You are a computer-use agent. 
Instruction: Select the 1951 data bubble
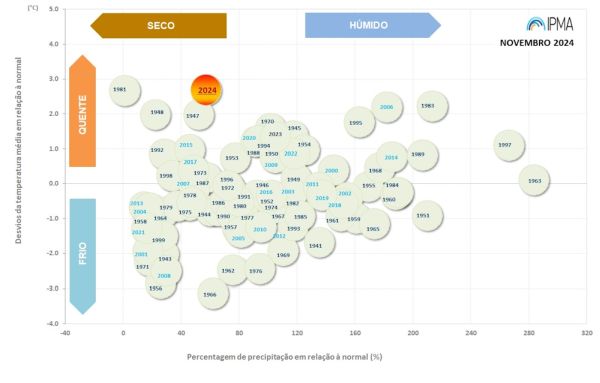pos(427,216)
